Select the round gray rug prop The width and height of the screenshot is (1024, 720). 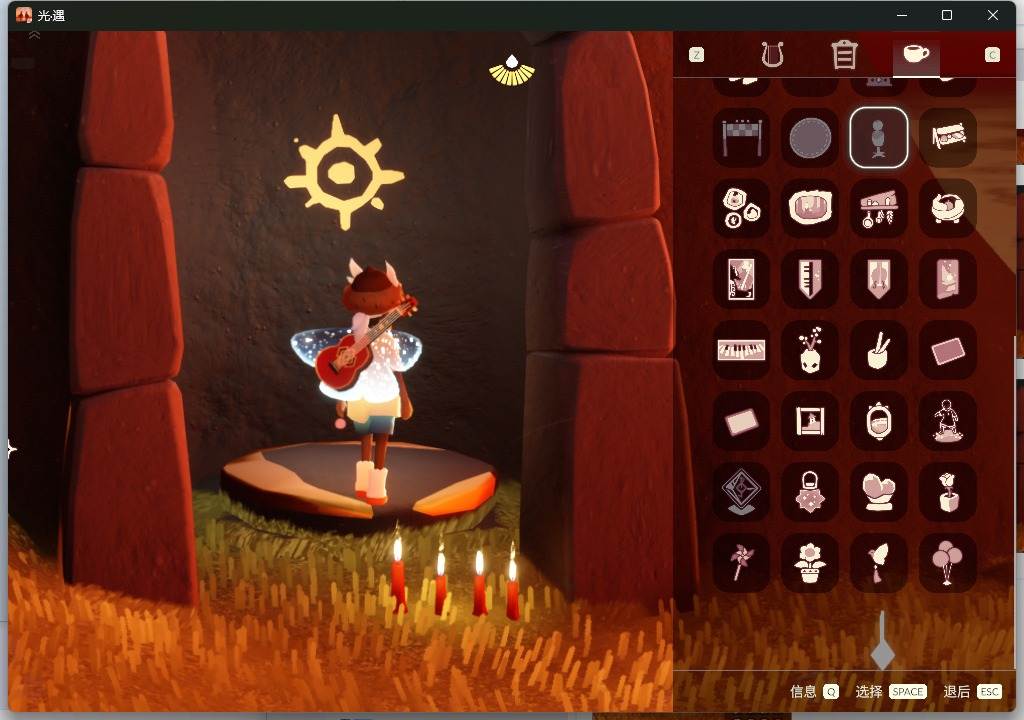[x=810, y=137]
